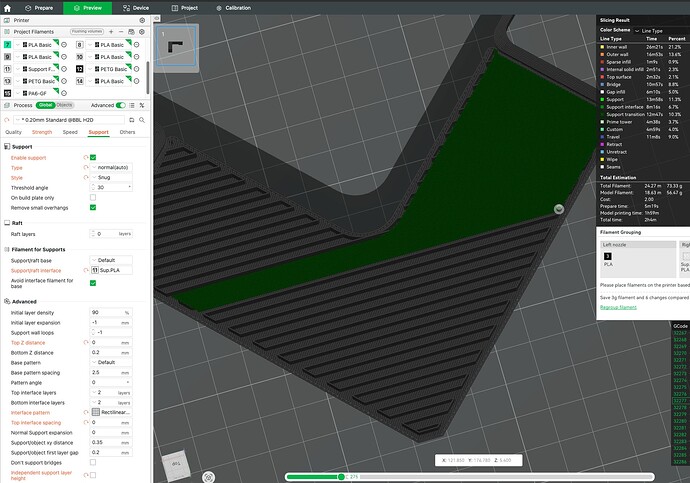
Task: Reset process preset changes arrow icon
Action: click(x=7, y=120)
